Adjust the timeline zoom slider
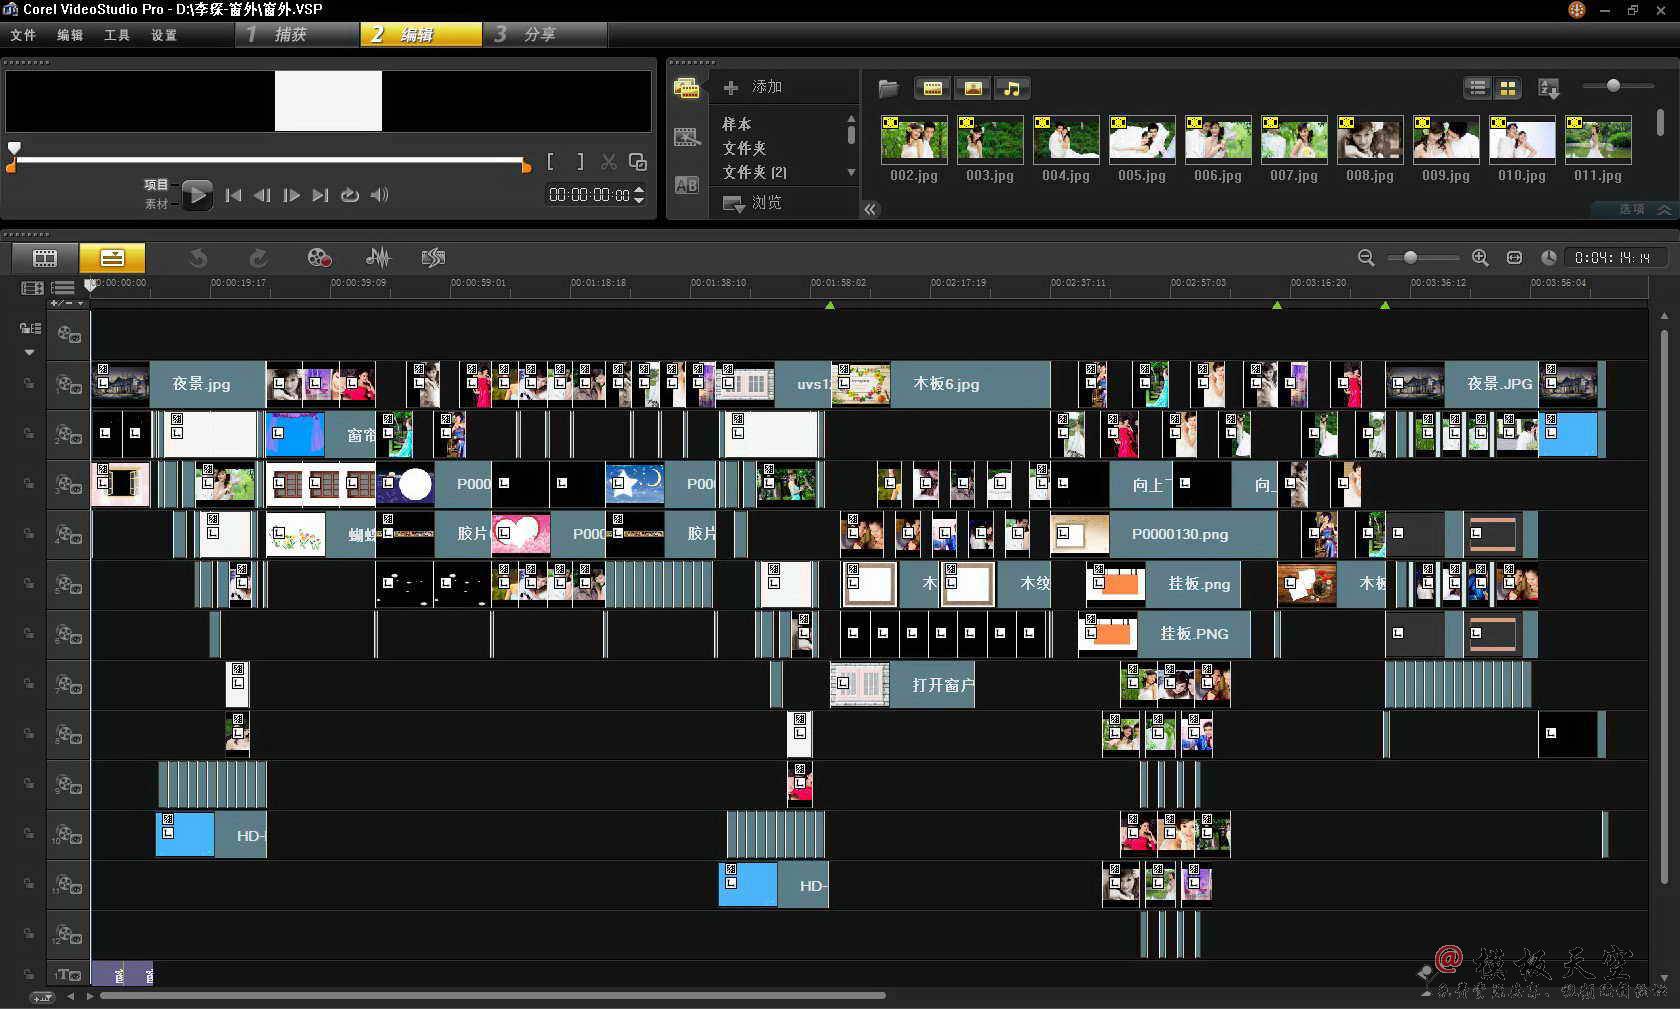The image size is (1680, 1009). click(x=1410, y=258)
